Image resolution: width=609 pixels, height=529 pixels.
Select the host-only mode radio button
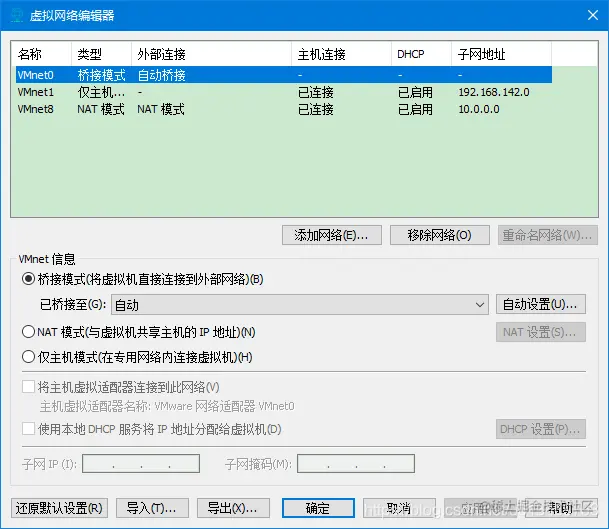pyautogui.click(x=28, y=357)
